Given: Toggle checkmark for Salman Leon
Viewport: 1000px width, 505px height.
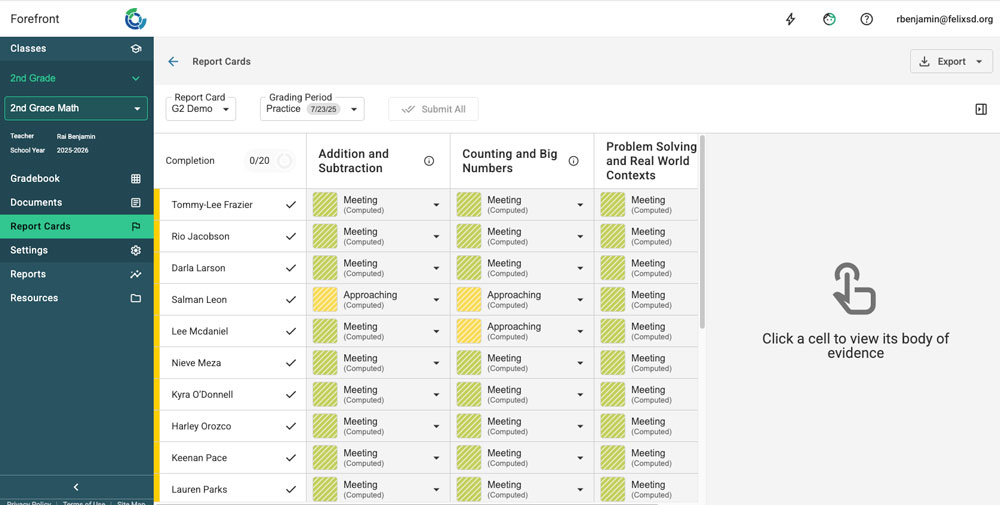Looking at the screenshot, I should click(x=291, y=300).
